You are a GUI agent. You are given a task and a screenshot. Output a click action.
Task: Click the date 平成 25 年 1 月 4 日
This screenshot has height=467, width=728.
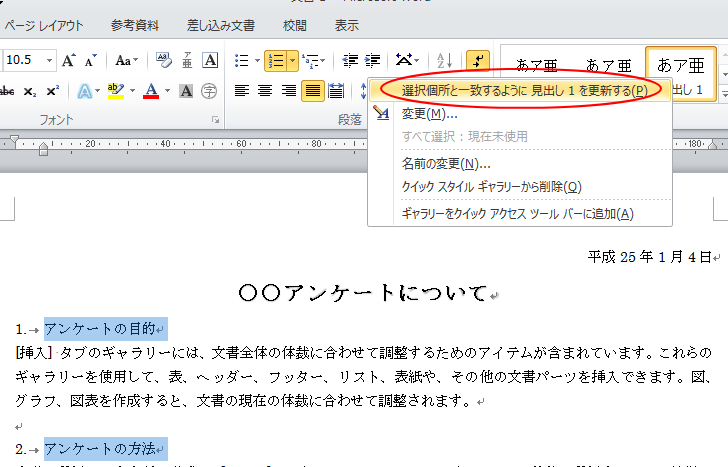pos(649,257)
